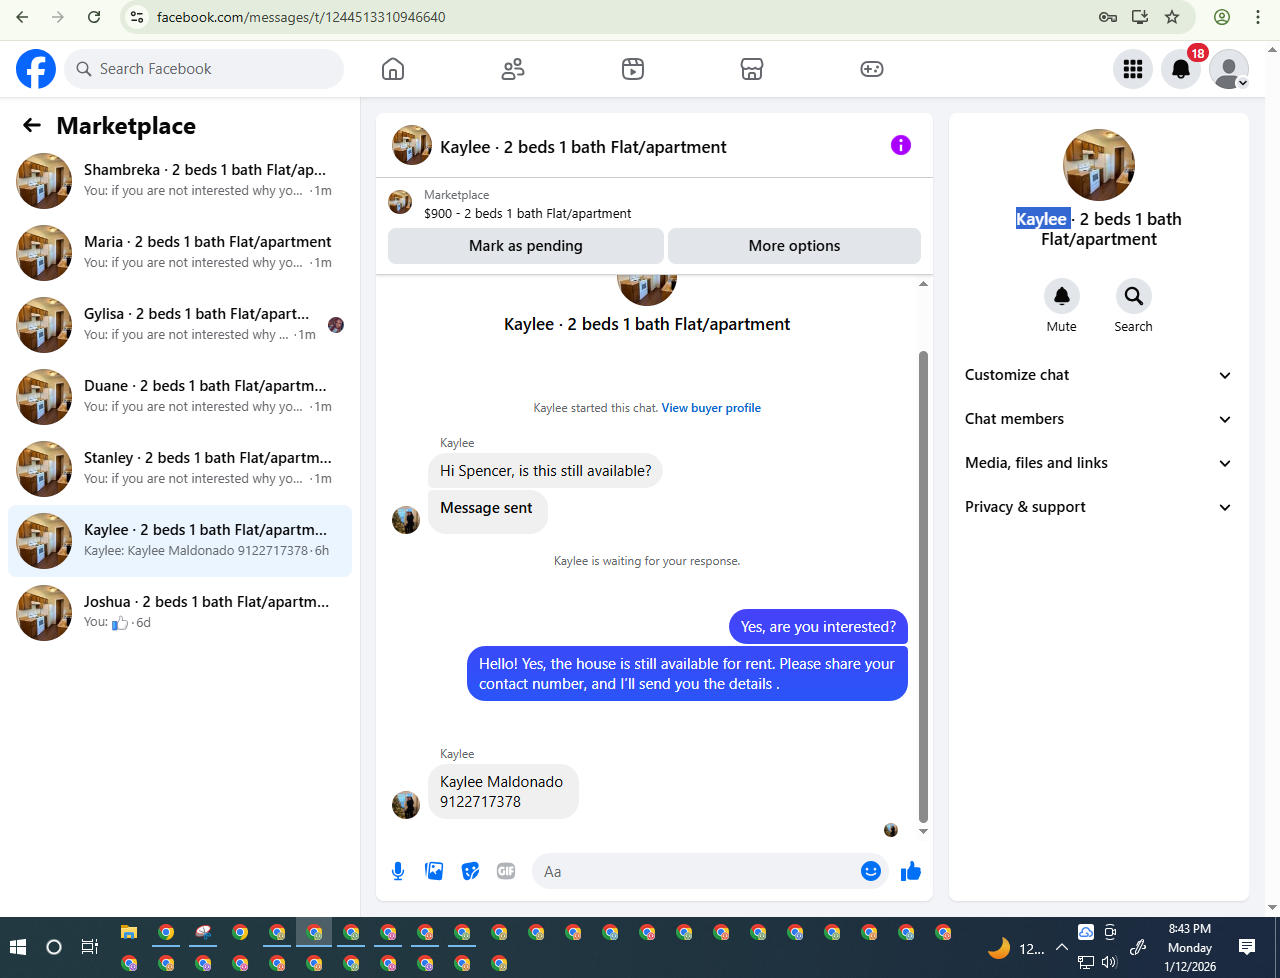Open the Facebook logo home link
The image size is (1280, 978).
[36, 69]
